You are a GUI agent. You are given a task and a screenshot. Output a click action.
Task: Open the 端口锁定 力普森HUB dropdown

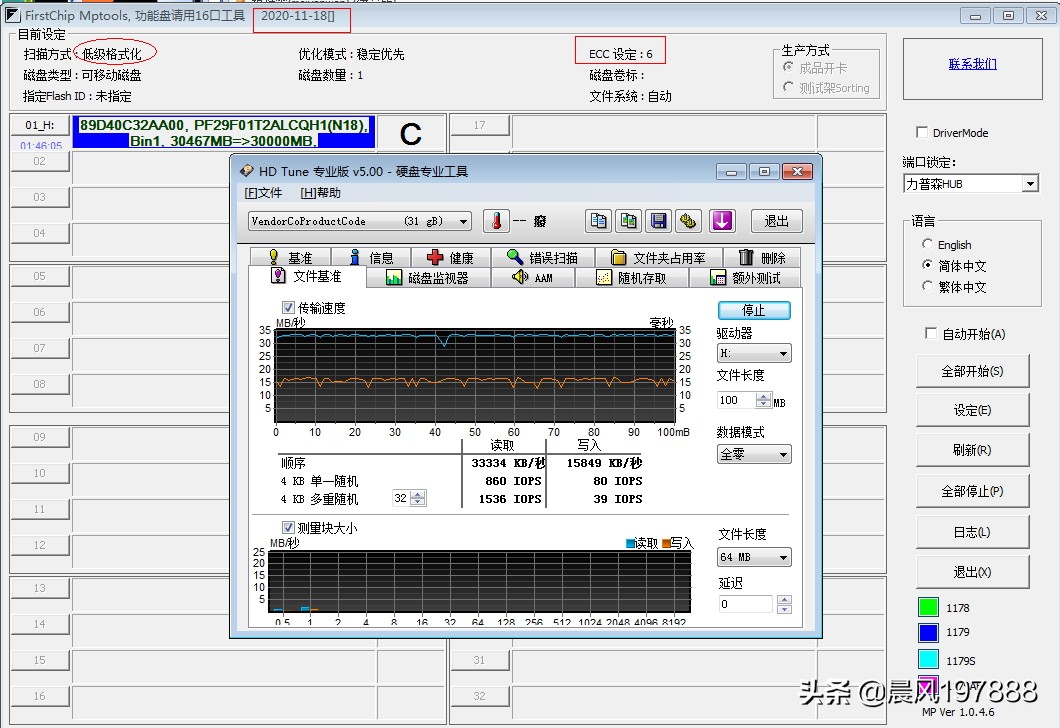click(971, 183)
